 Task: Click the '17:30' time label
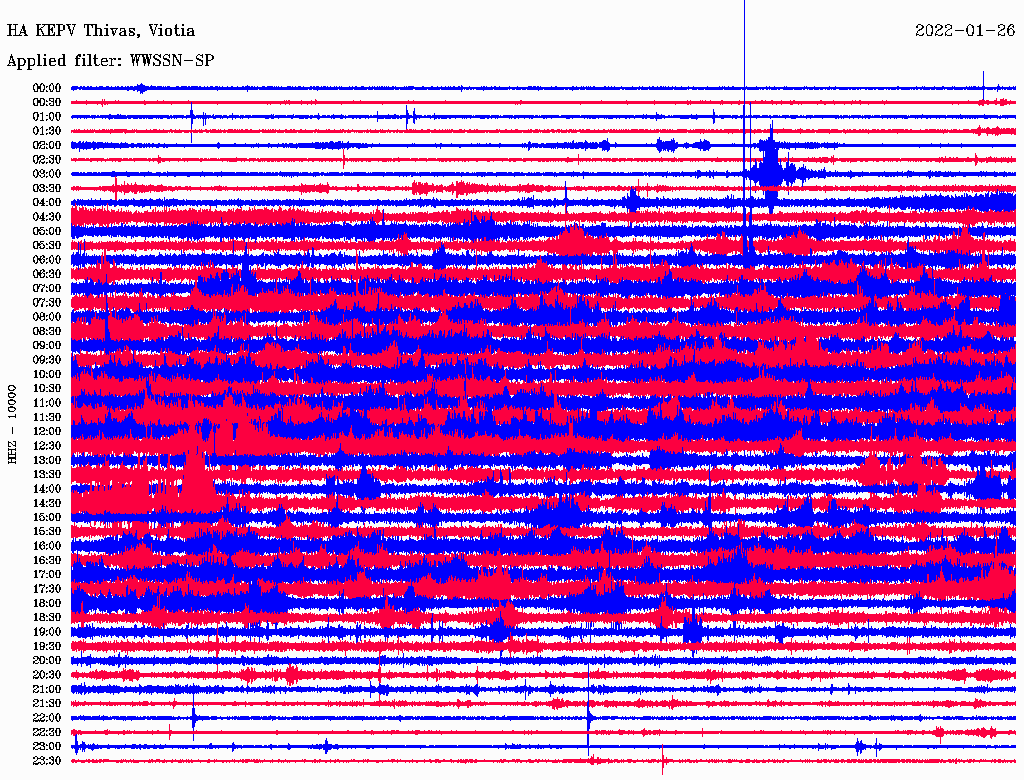point(47,589)
